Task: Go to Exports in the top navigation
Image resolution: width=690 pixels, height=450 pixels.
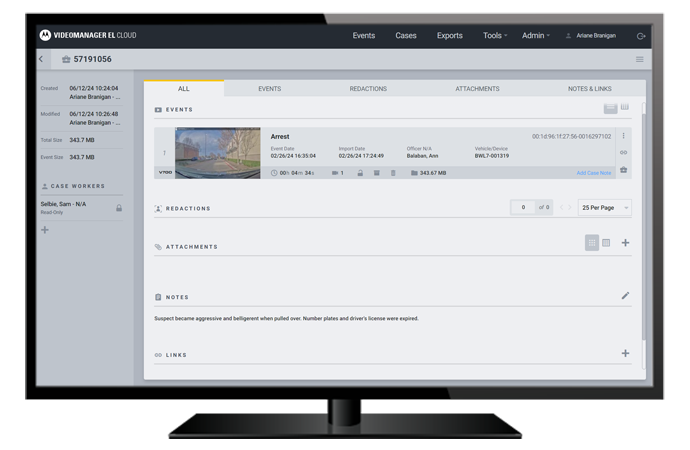Action: click(x=450, y=36)
